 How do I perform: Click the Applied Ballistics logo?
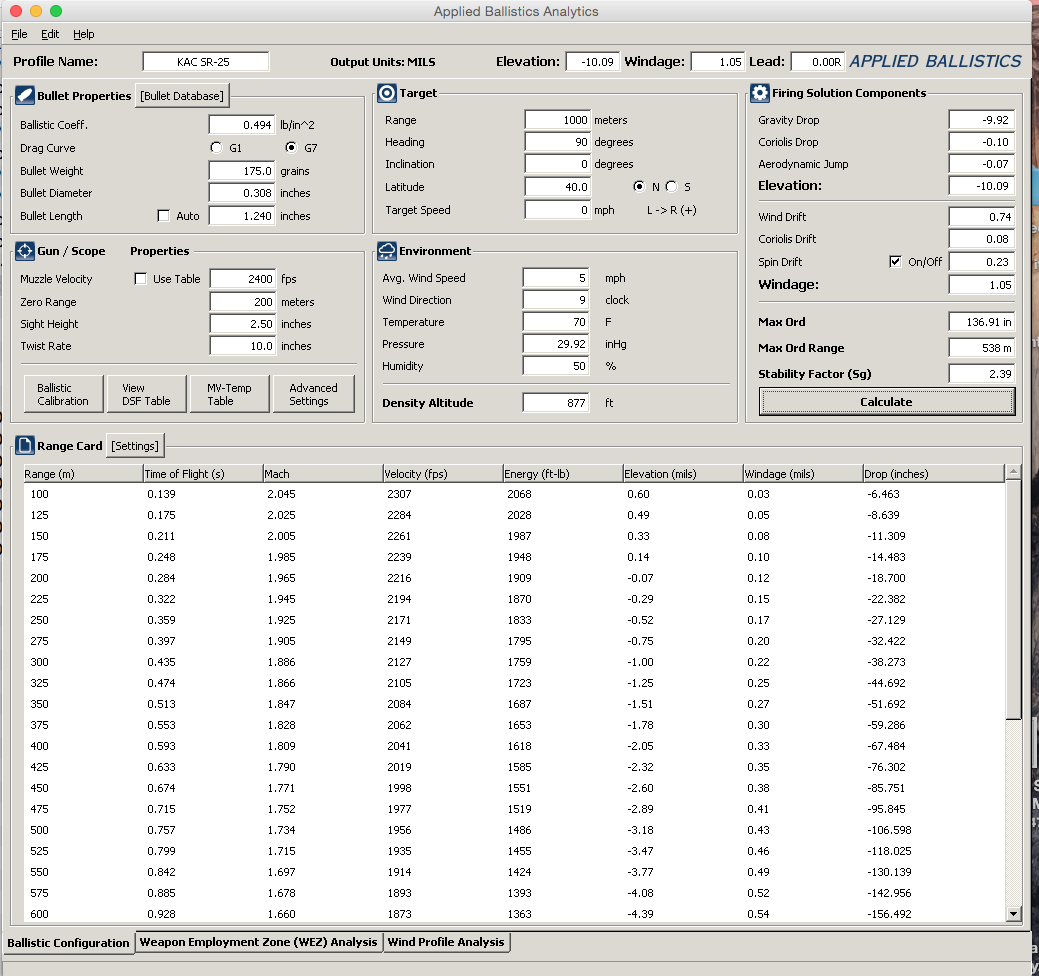935,61
